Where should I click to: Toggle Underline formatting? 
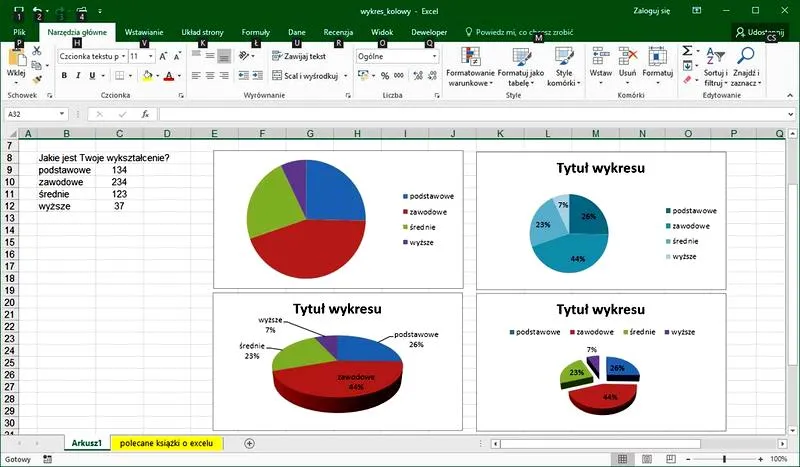(x=92, y=76)
